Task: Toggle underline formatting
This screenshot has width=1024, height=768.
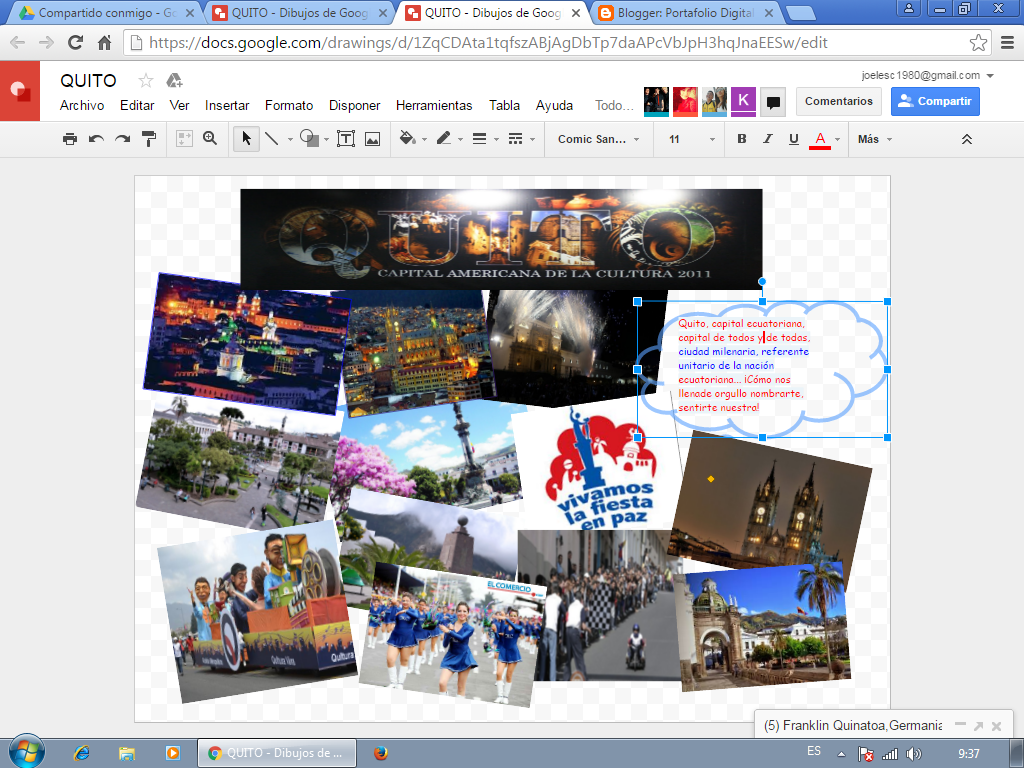Action: tap(793, 139)
